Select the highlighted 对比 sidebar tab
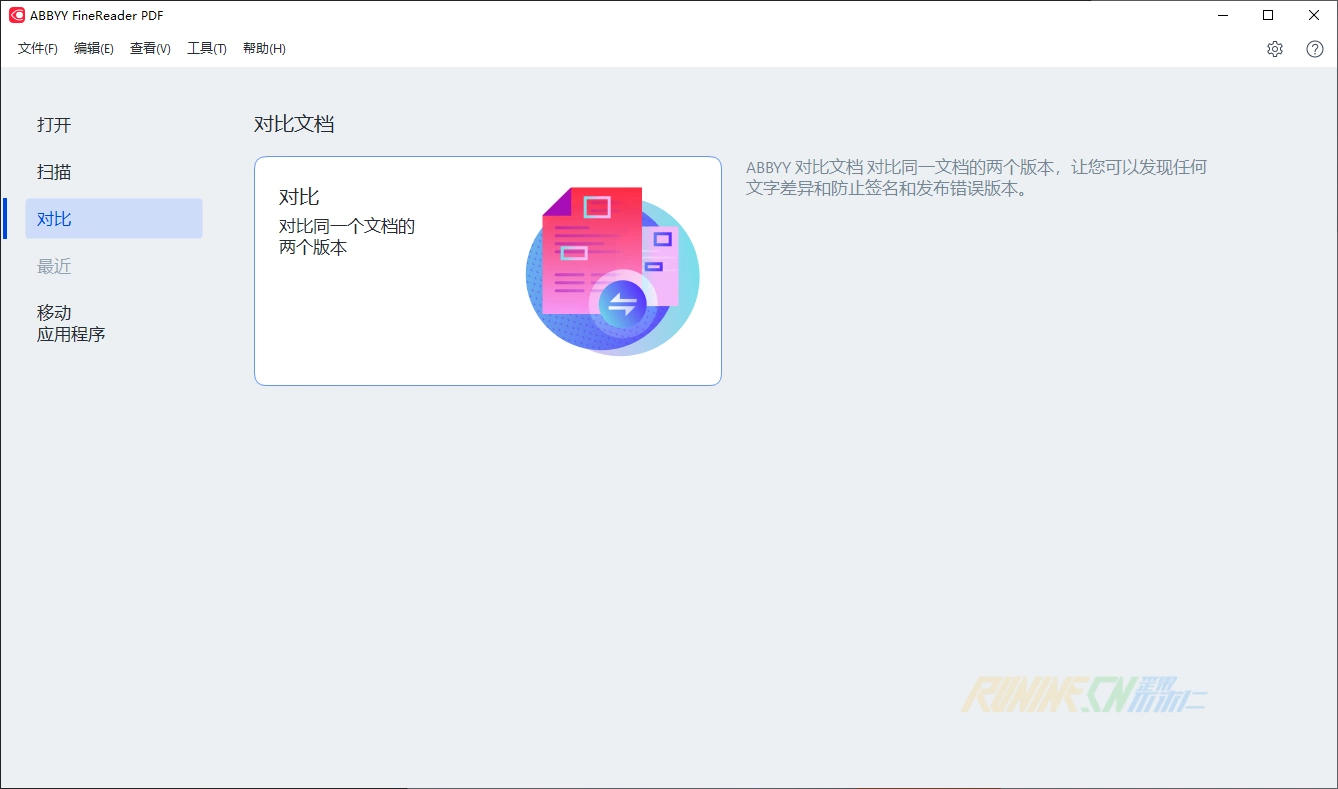Screen dimensions: 1338x789 [x=113, y=219]
